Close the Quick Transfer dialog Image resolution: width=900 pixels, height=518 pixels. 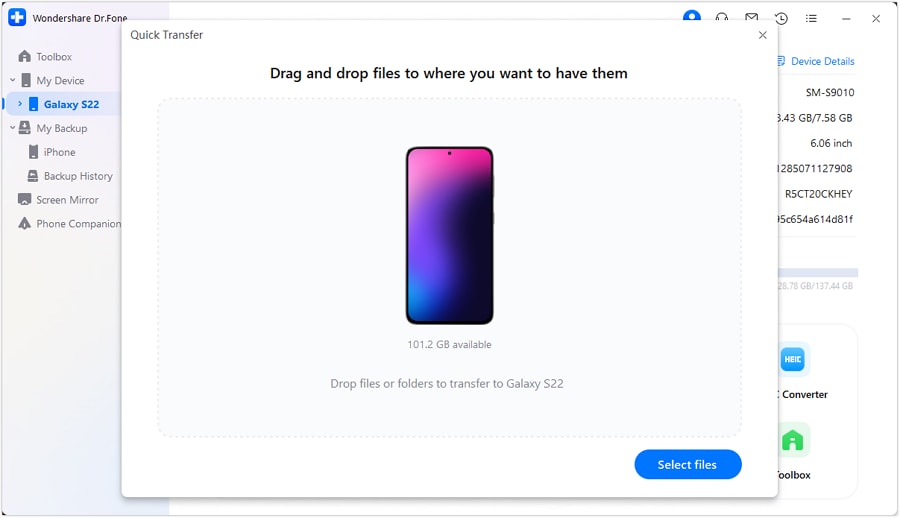point(763,35)
